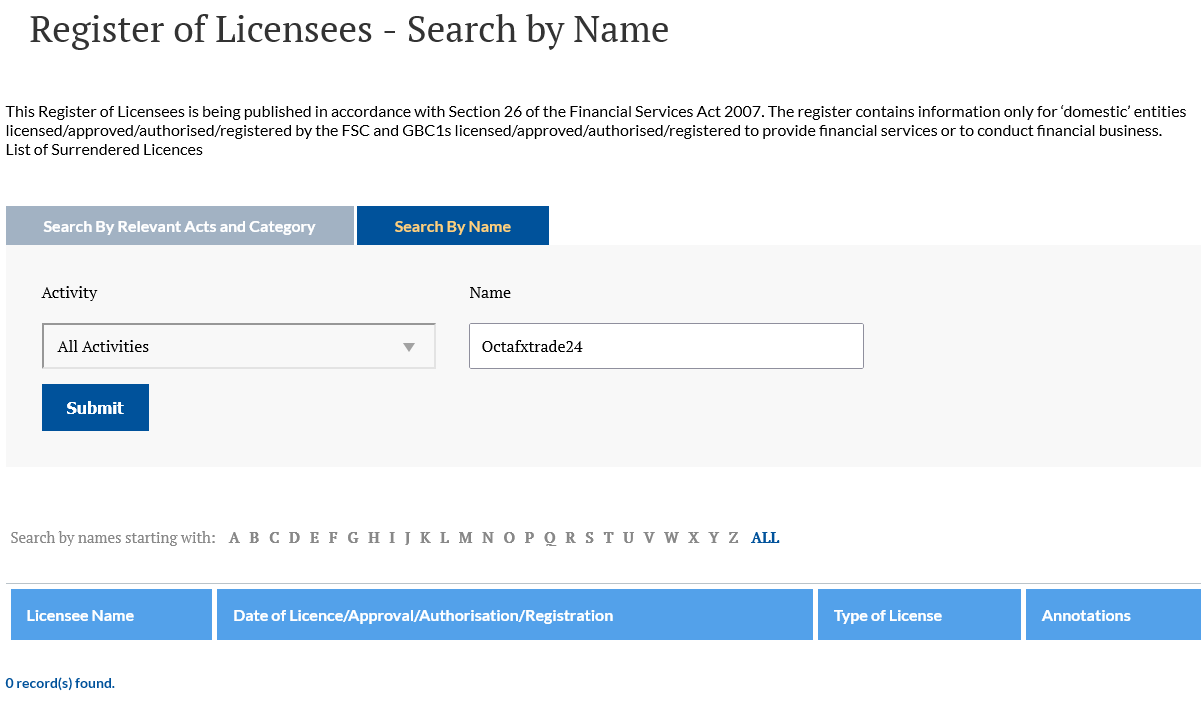1201x705 pixels.
Task: Click the Name field label
Action: coord(490,293)
